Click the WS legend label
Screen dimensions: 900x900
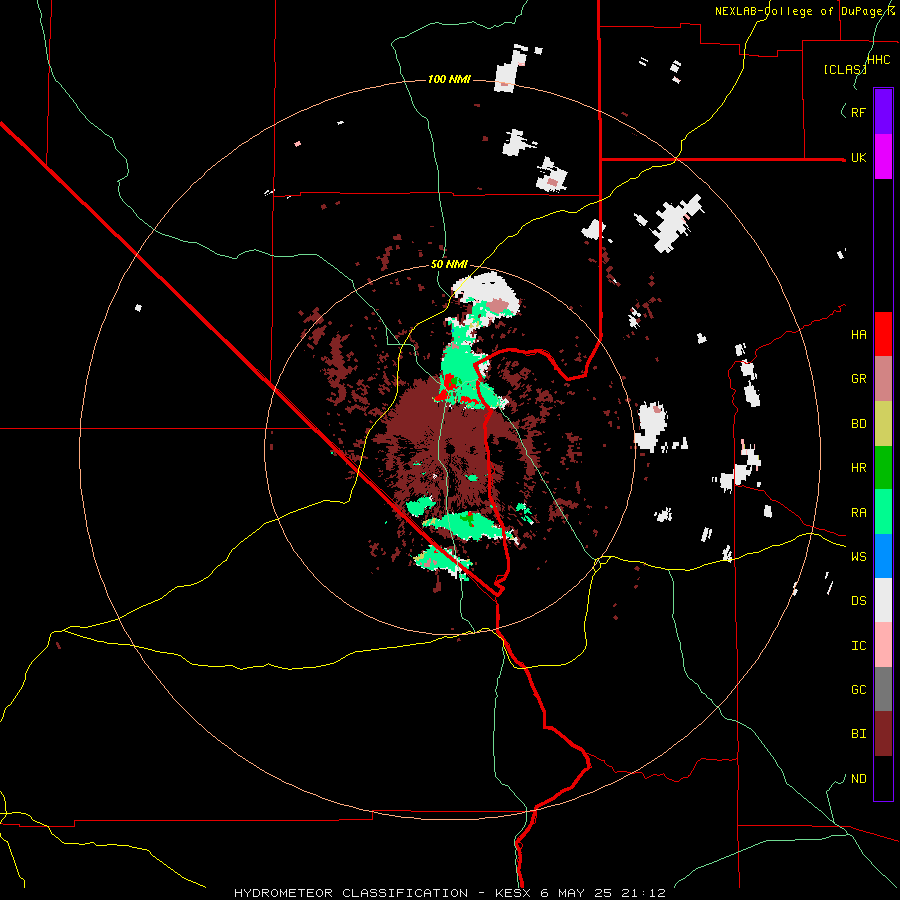pyautogui.click(x=858, y=557)
